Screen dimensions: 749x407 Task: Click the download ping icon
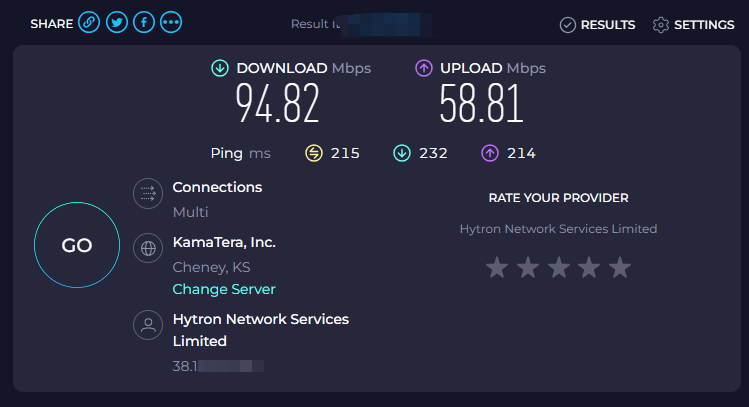[x=402, y=153]
